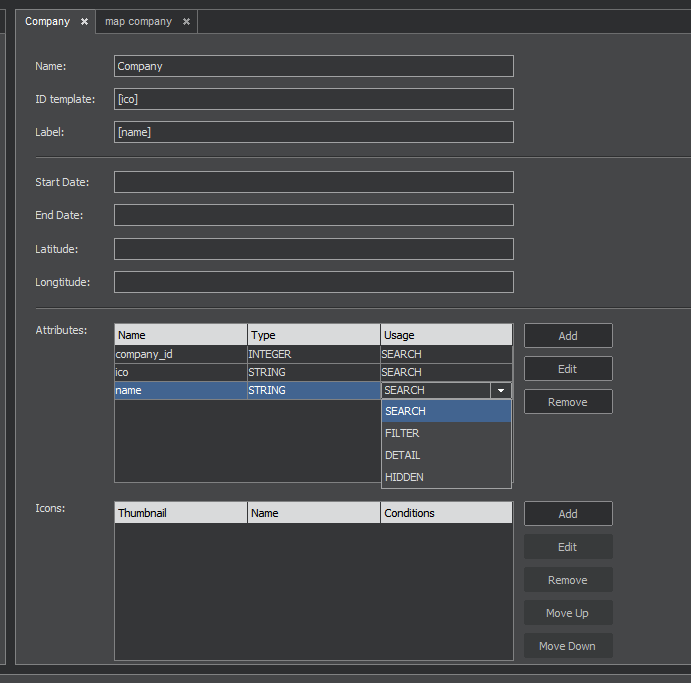Focus the Latitude input field

pyautogui.click(x=313, y=249)
